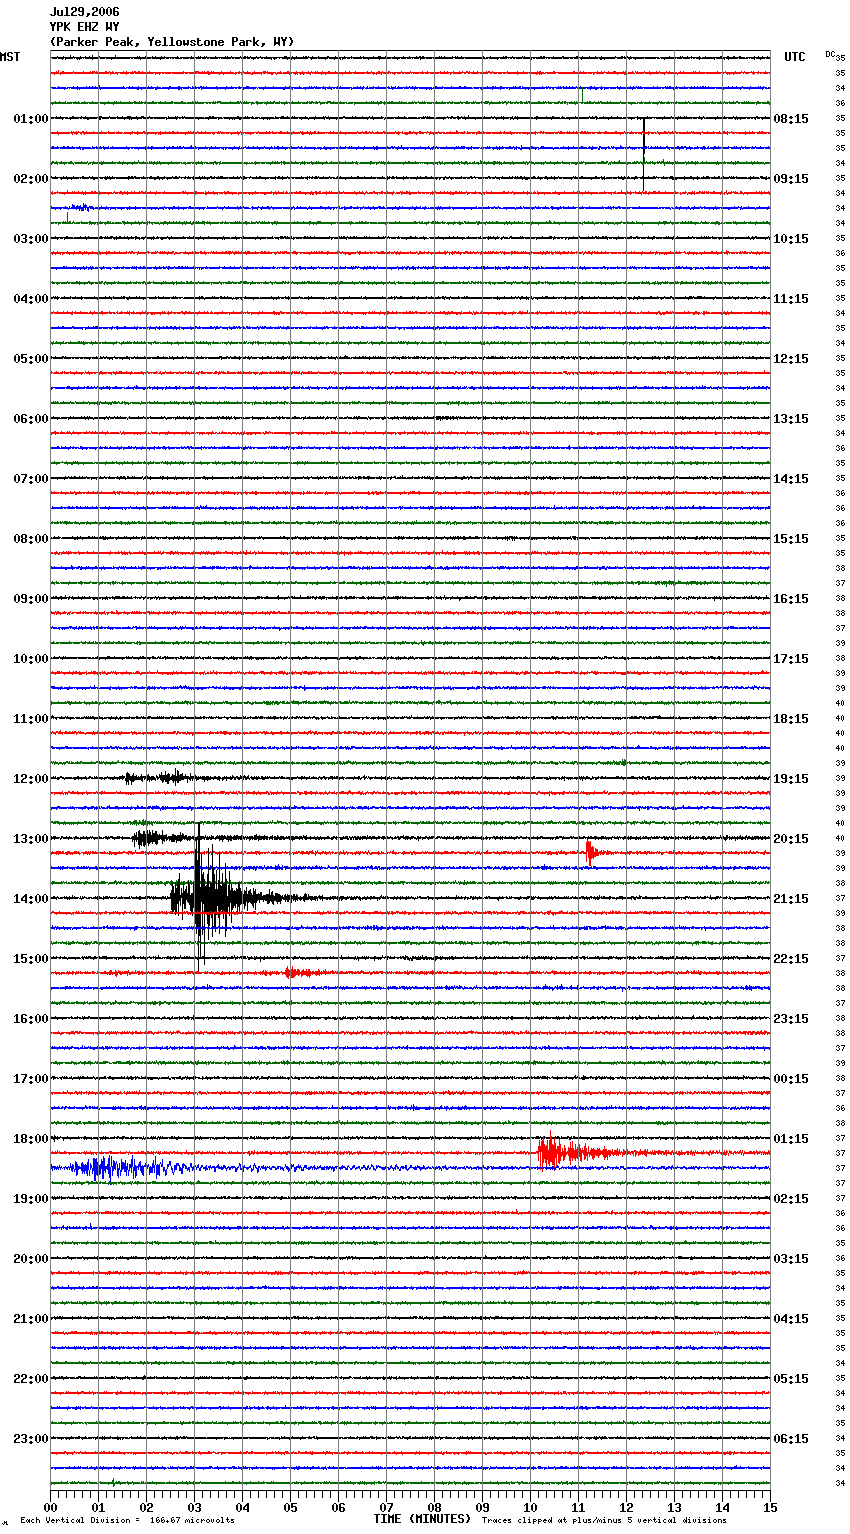Image resolution: width=850 pixels, height=1534 pixels.
Task: Select the '18:00' MST hour label
Action: tap(30, 1139)
